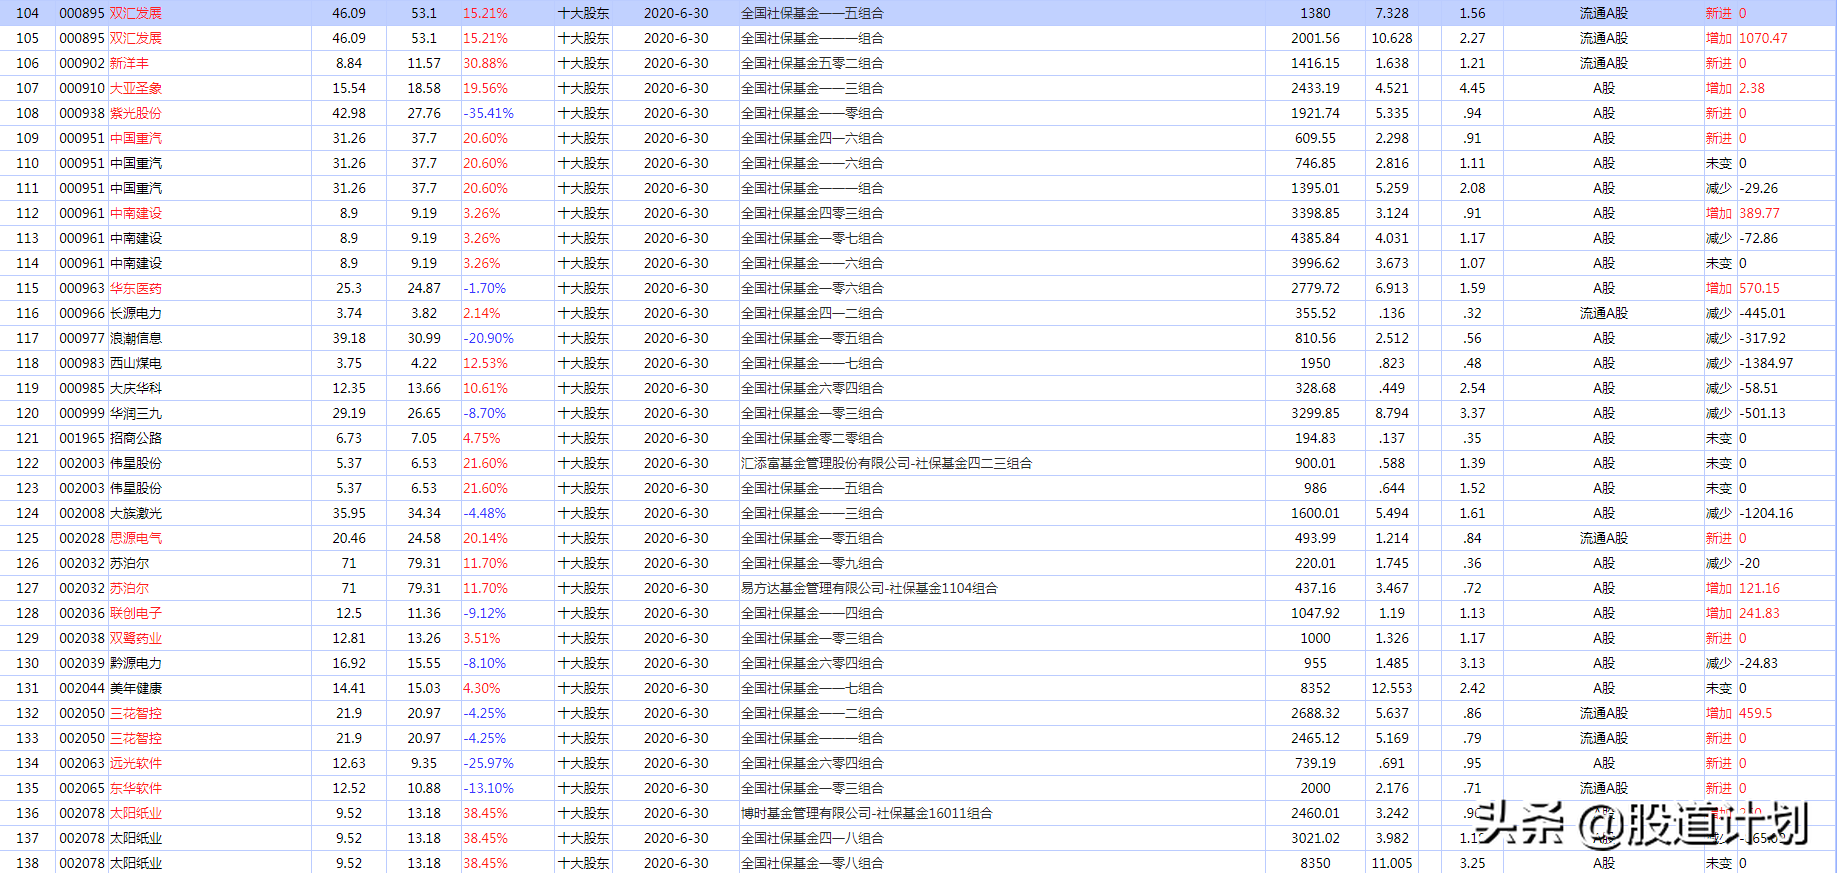Click the 全国社保基金零二零组合 cell

coord(812,438)
